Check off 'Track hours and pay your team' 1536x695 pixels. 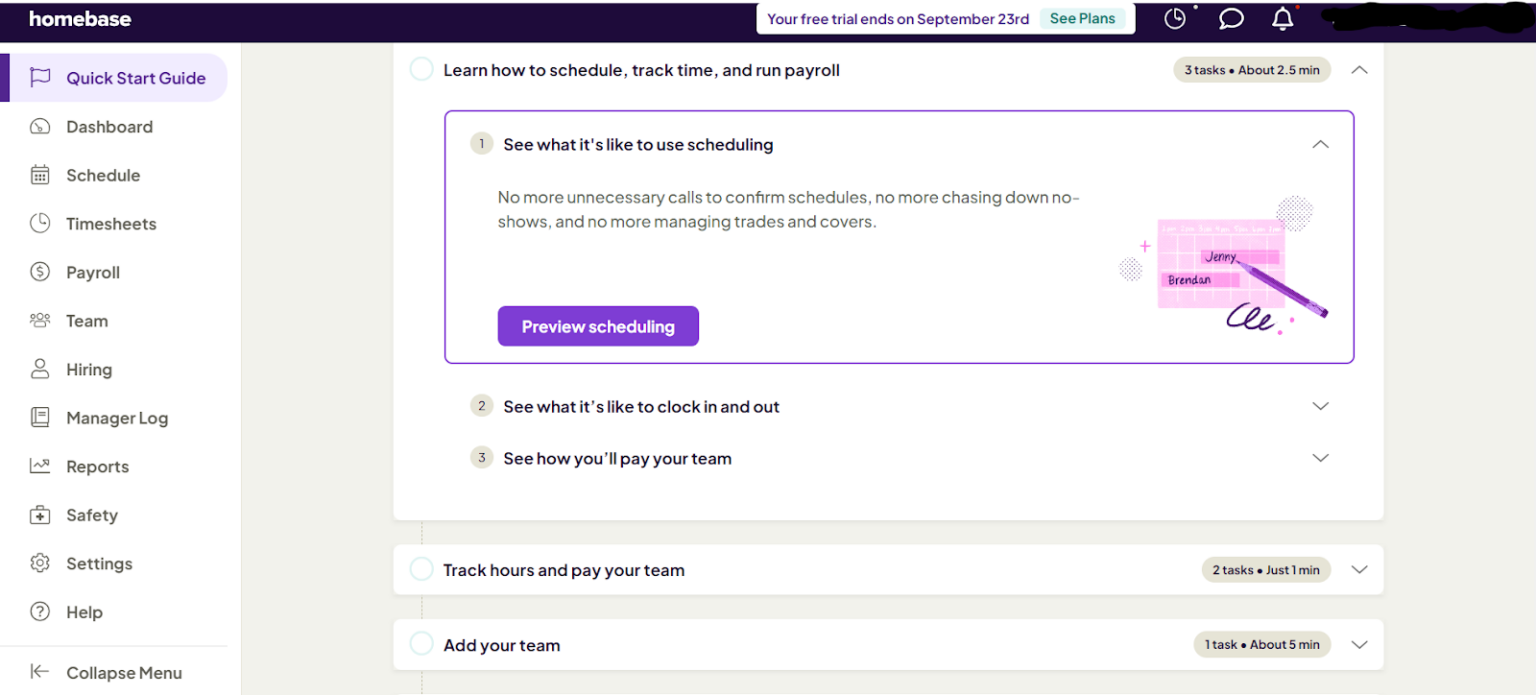[x=421, y=568]
